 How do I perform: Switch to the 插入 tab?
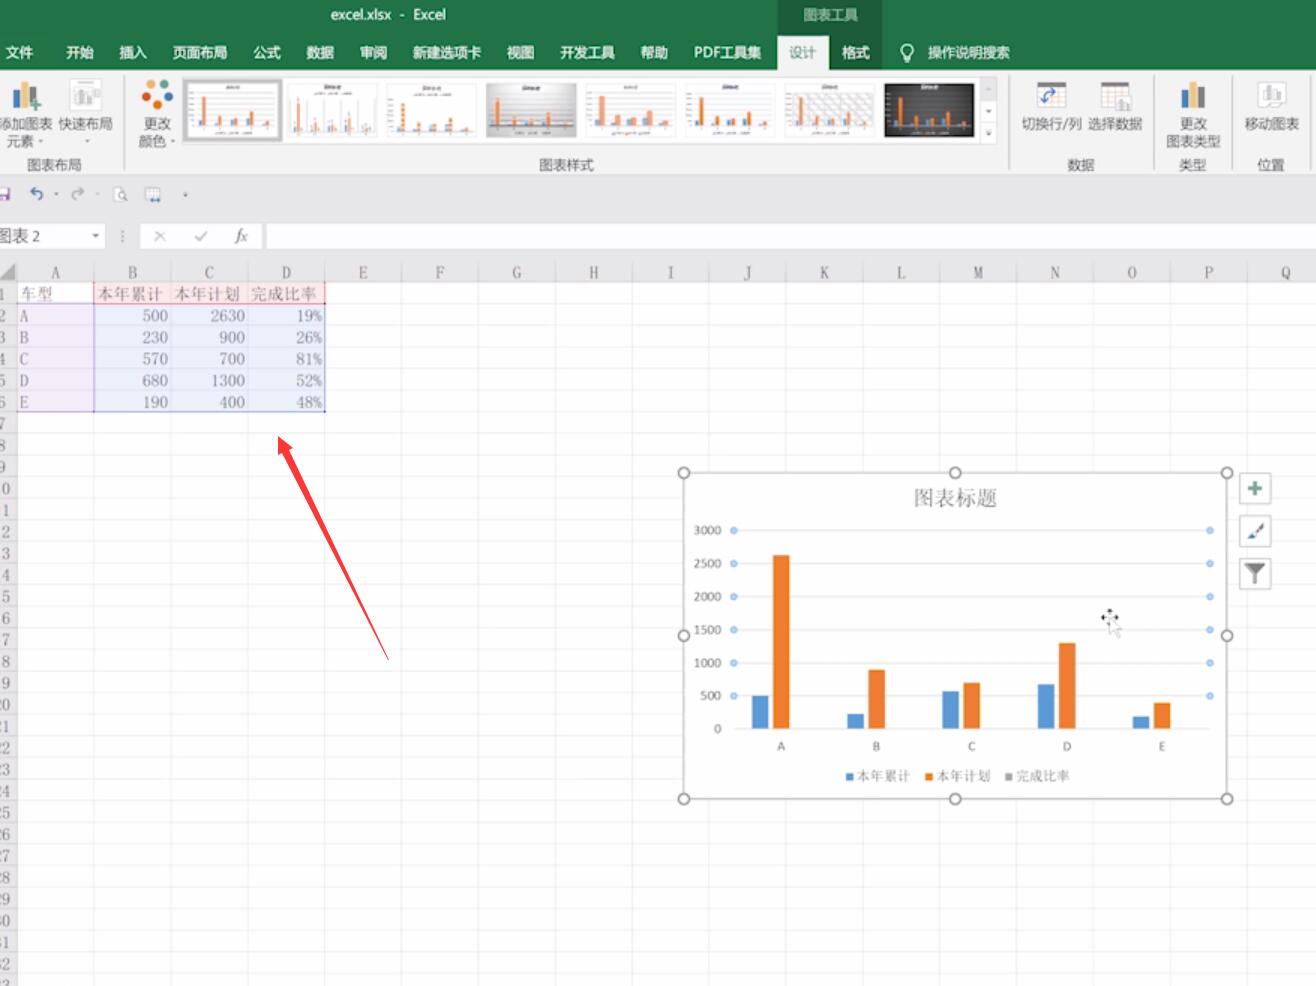click(133, 53)
